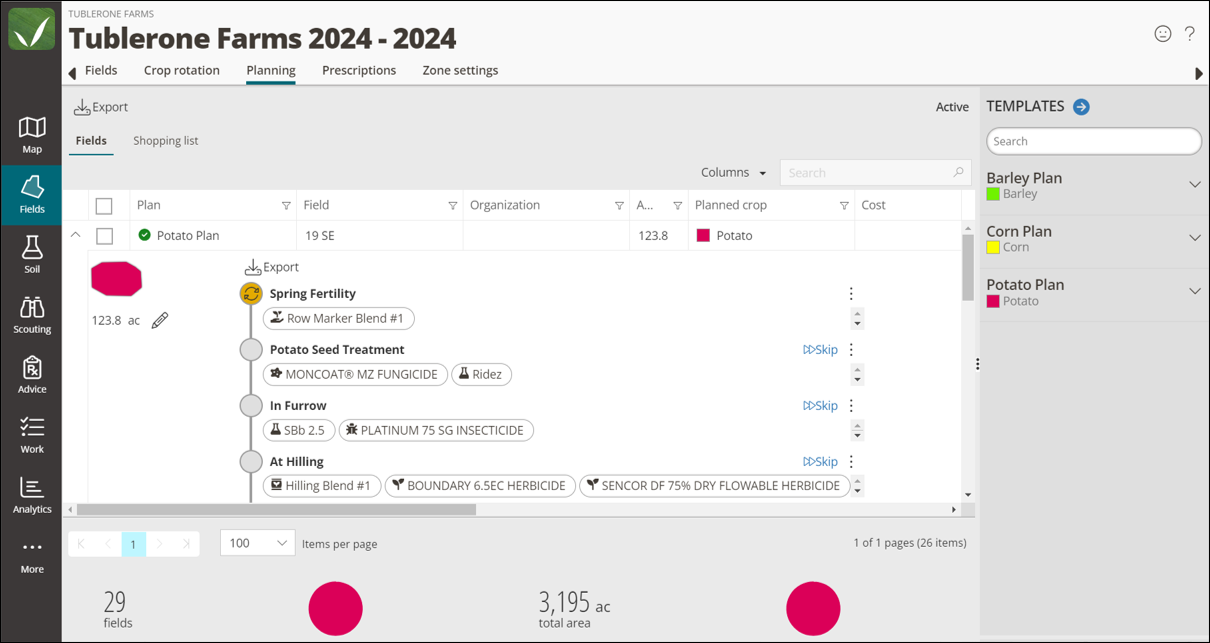Open the Work checklist section
Image resolution: width=1210 pixels, height=643 pixels.
[32, 435]
